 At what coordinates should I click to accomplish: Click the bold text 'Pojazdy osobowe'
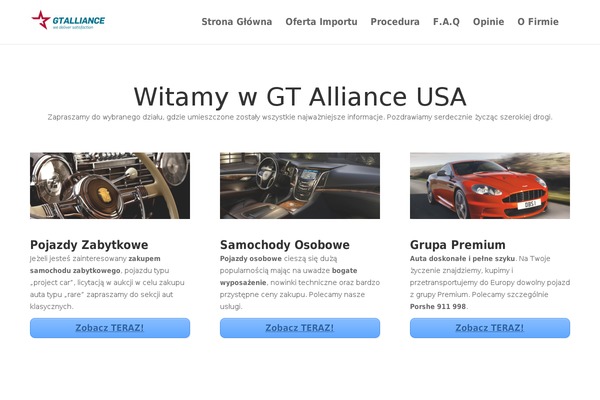click(251, 259)
